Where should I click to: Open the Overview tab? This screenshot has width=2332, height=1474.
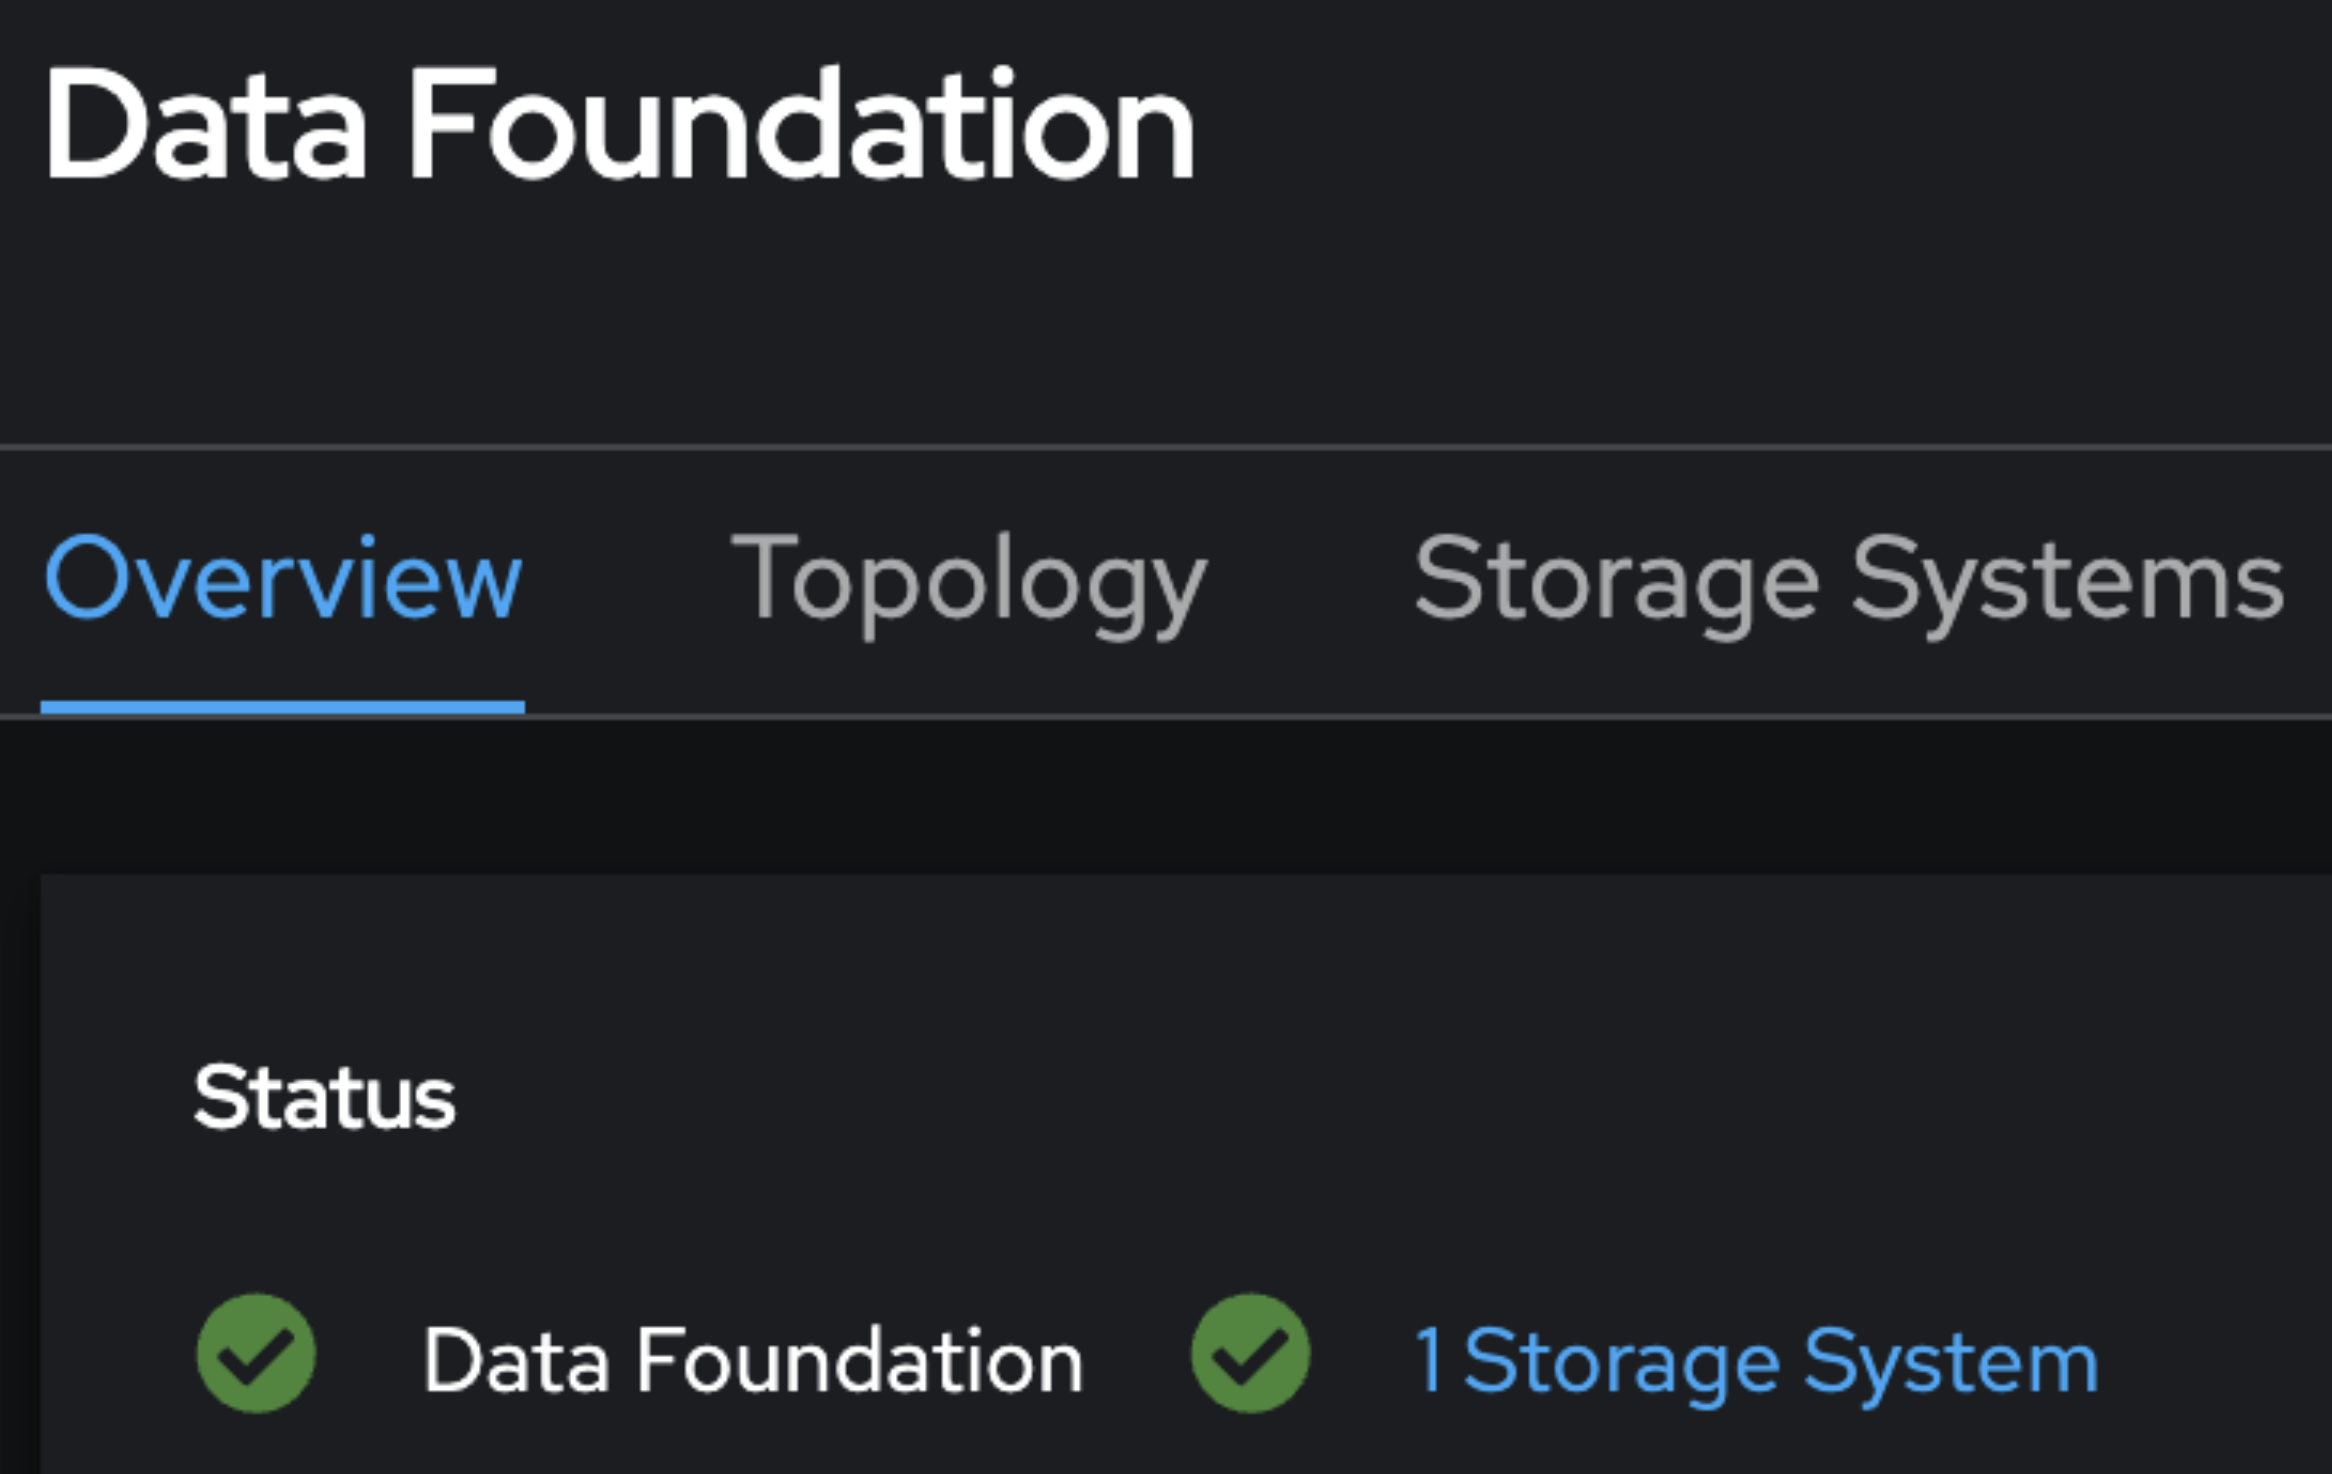click(282, 580)
